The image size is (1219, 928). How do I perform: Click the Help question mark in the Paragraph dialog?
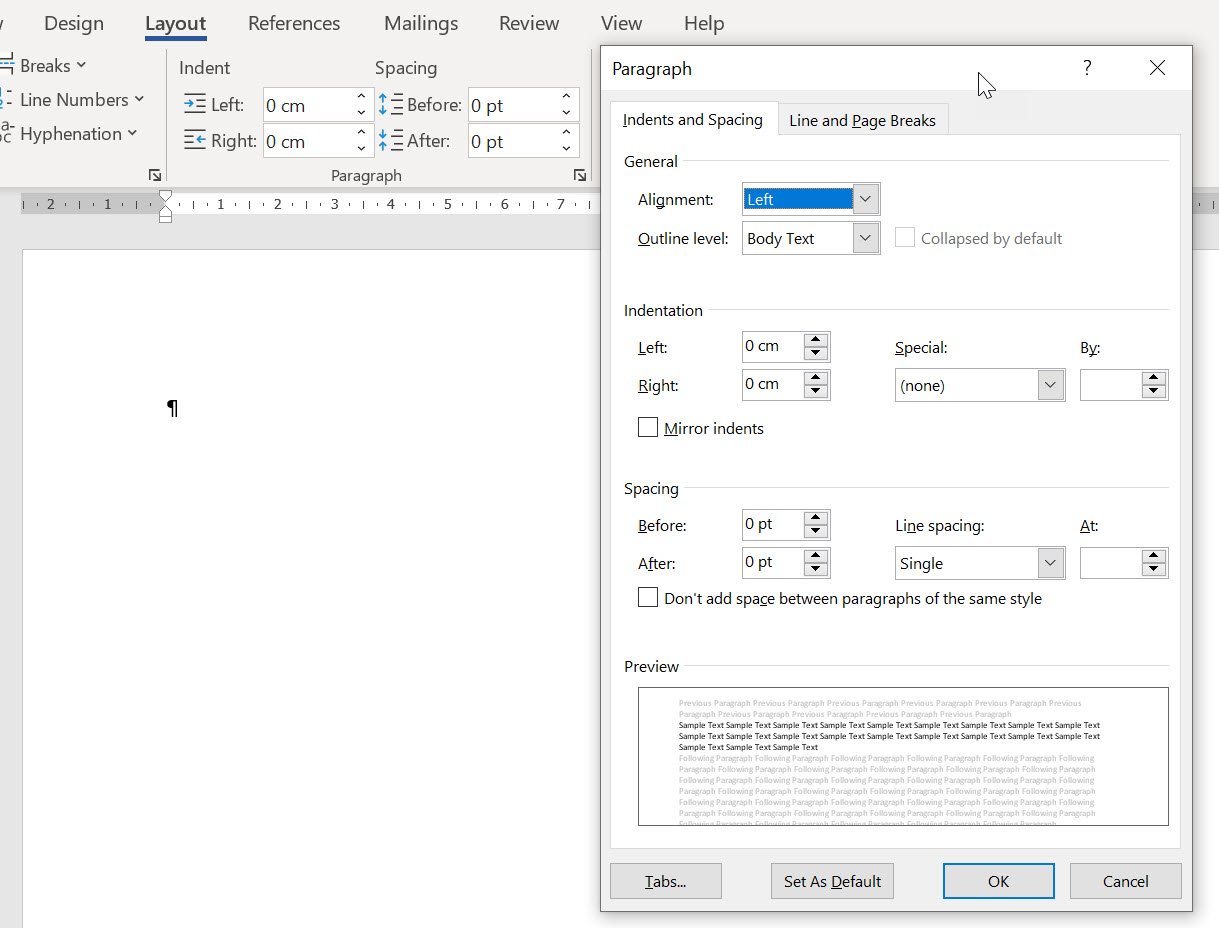1086,68
